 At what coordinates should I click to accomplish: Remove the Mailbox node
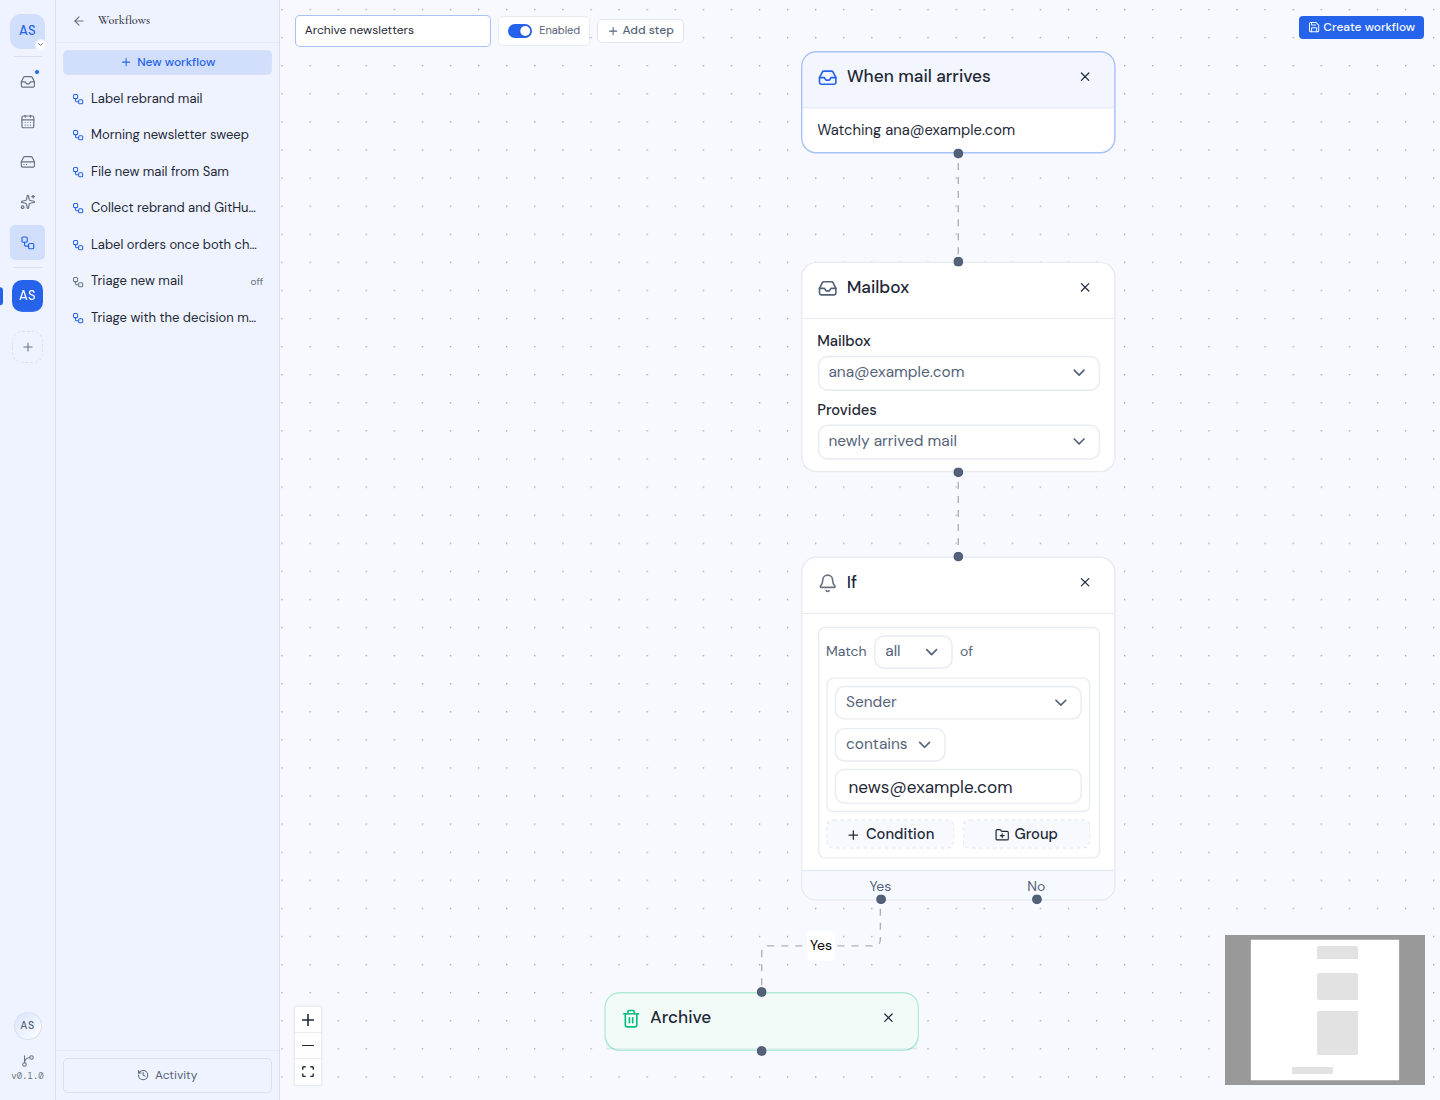click(1085, 288)
